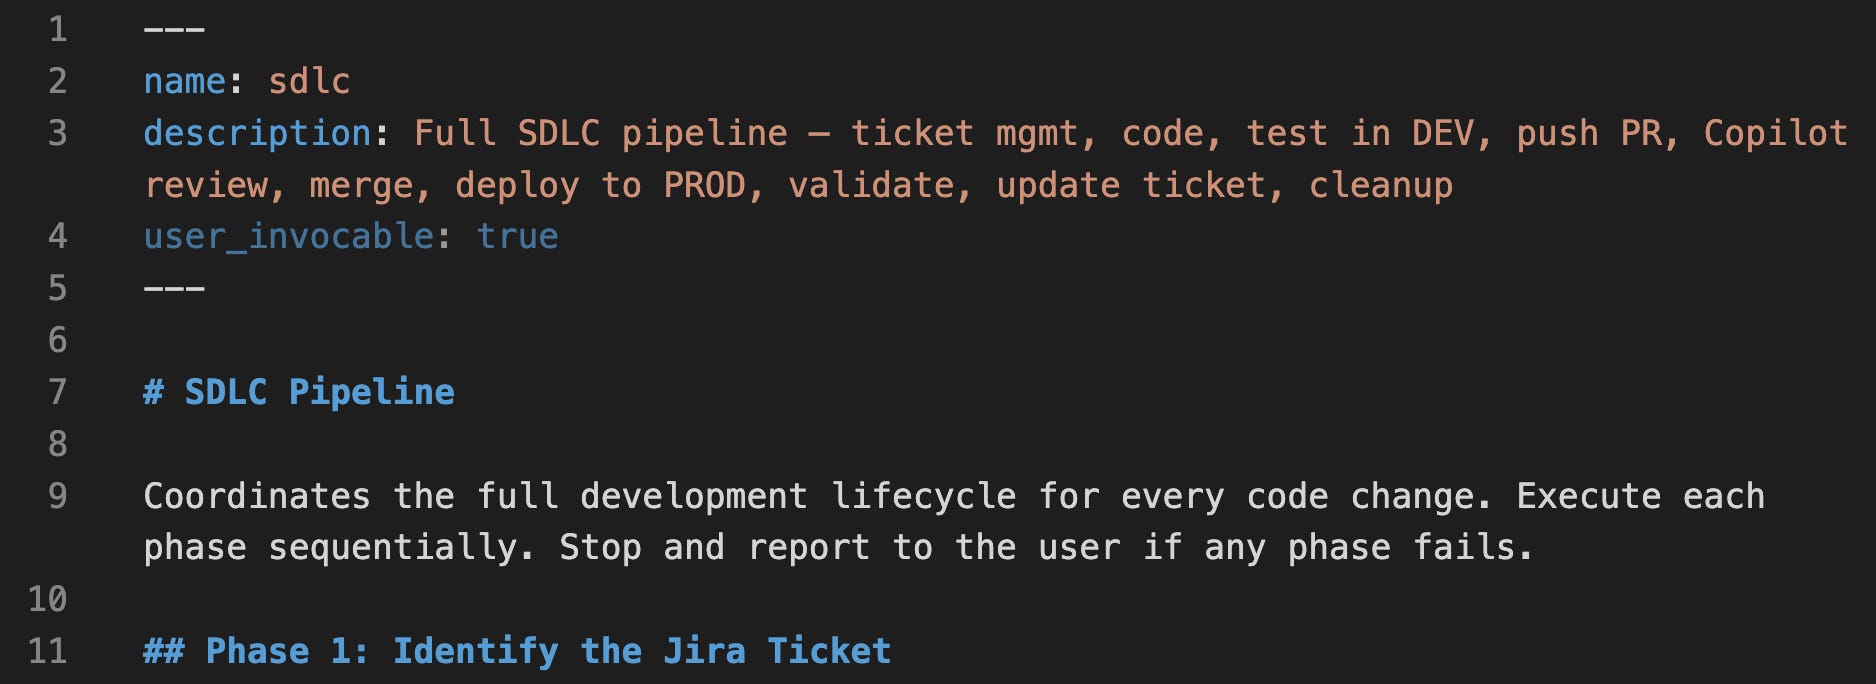Click the opening '---' on line 1
The width and height of the screenshot is (1876, 684).
tap(174, 29)
